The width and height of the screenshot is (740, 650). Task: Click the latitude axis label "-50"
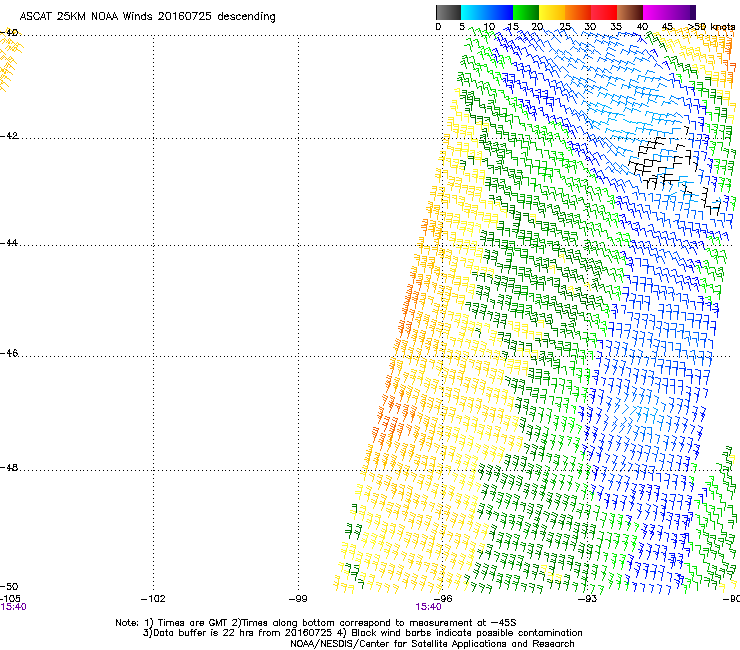click(x=9, y=586)
